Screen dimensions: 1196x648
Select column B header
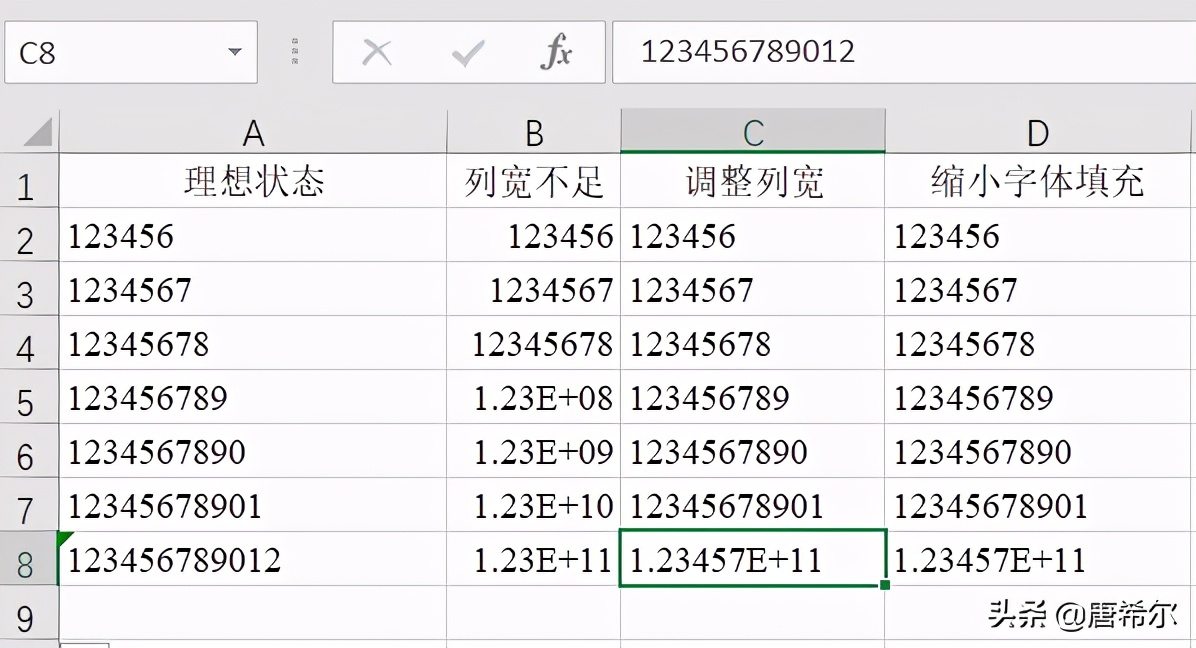tap(534, 133)
